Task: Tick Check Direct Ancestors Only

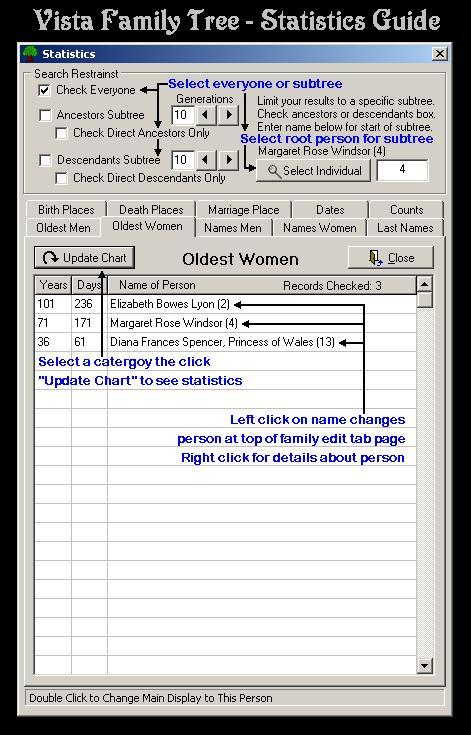Action: point(61,133)
